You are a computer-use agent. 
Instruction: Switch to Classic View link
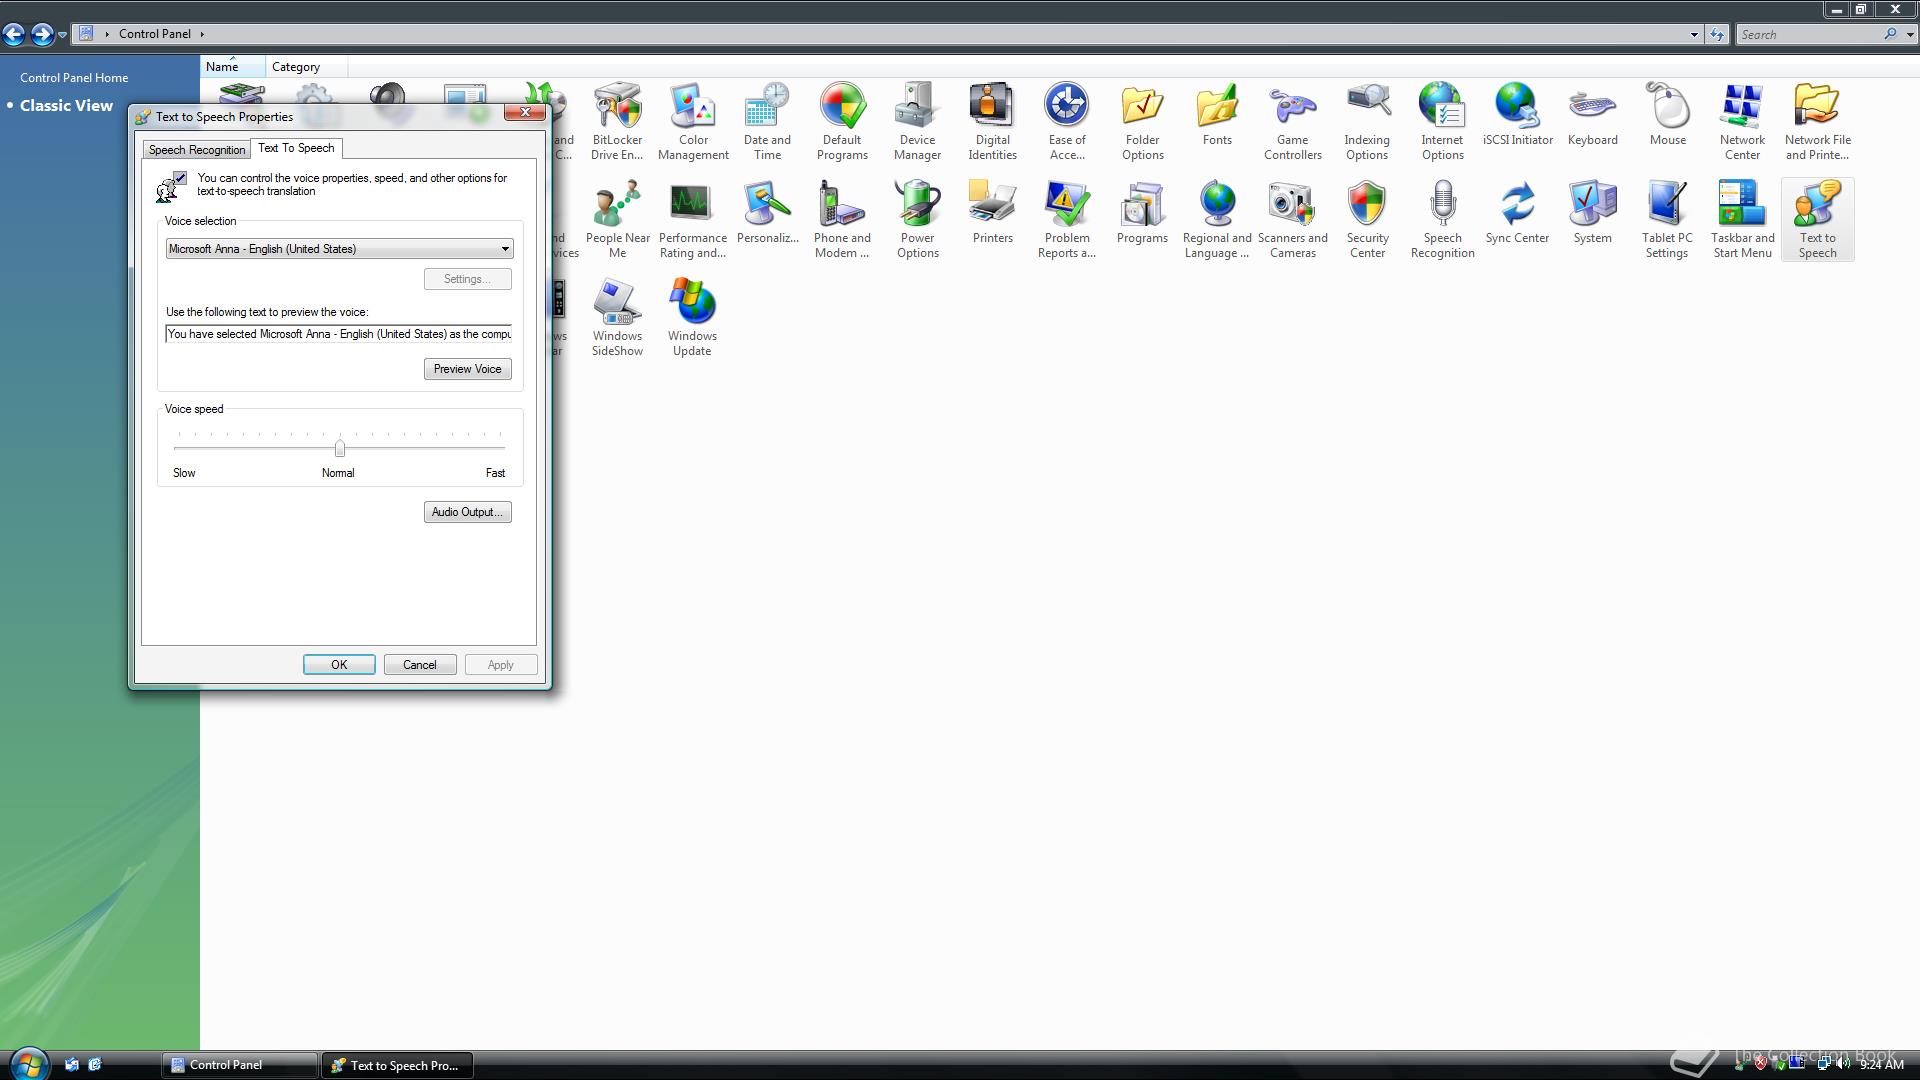click(66, 106)
